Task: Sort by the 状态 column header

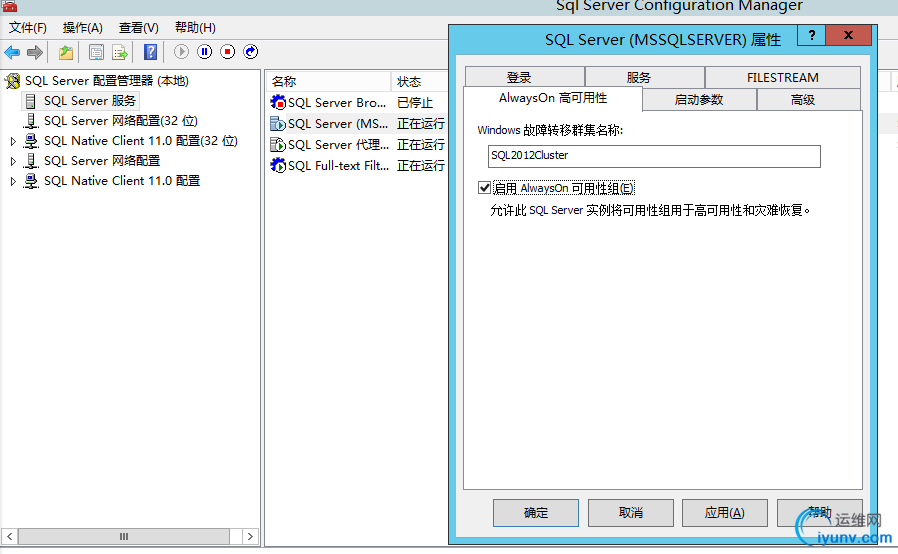Action: (x=420, y=81)
